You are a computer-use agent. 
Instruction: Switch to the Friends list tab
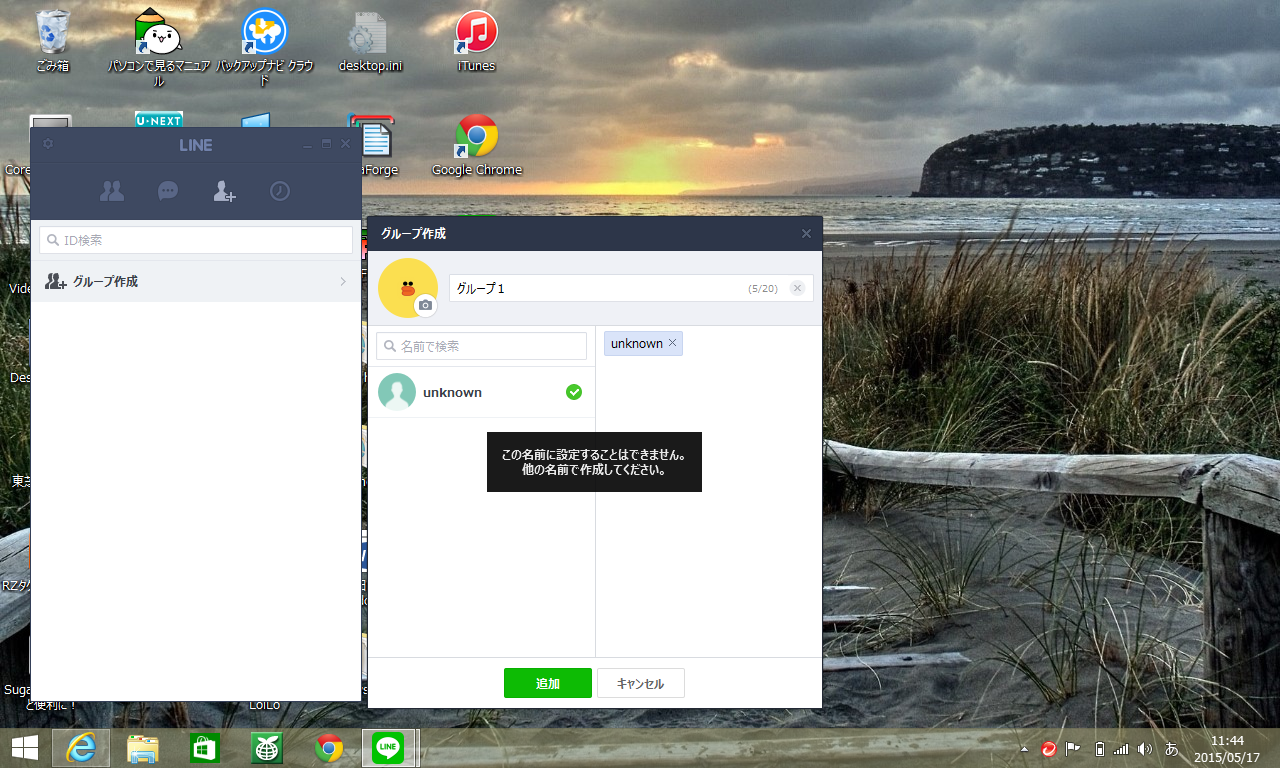(112, 191)
